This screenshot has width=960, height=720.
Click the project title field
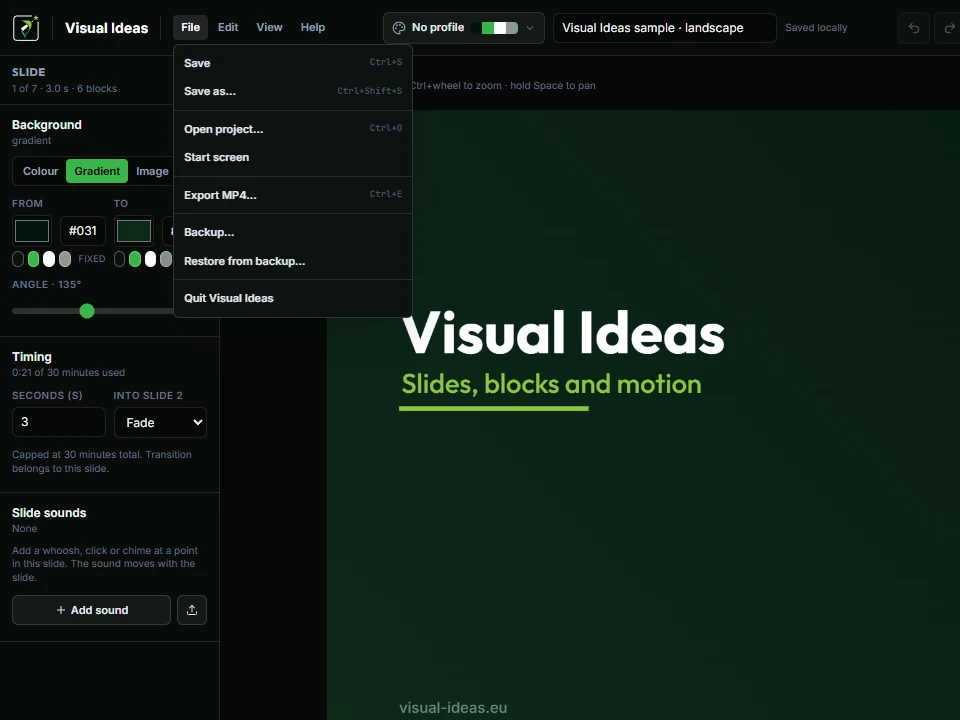pos(664,28)
